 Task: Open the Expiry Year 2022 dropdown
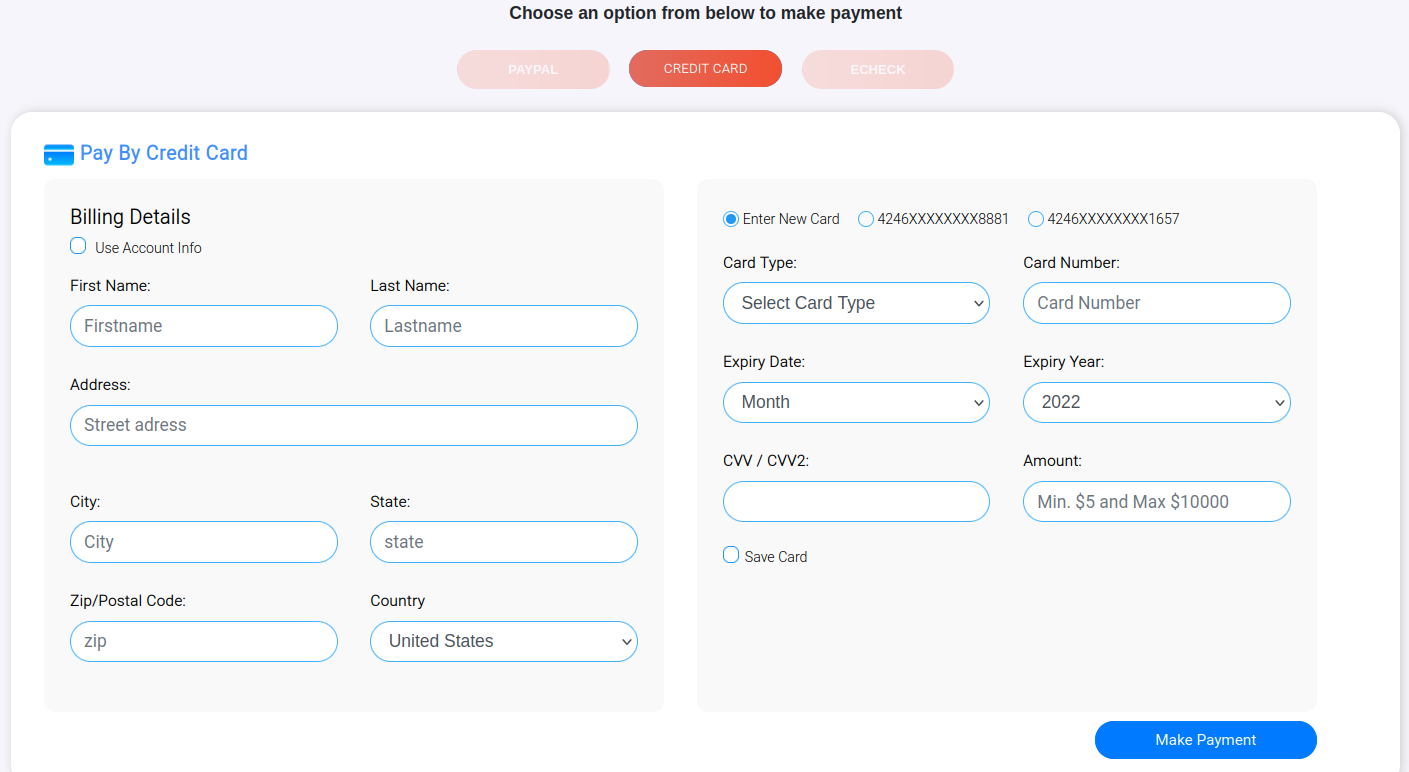tap(1157, 402)
